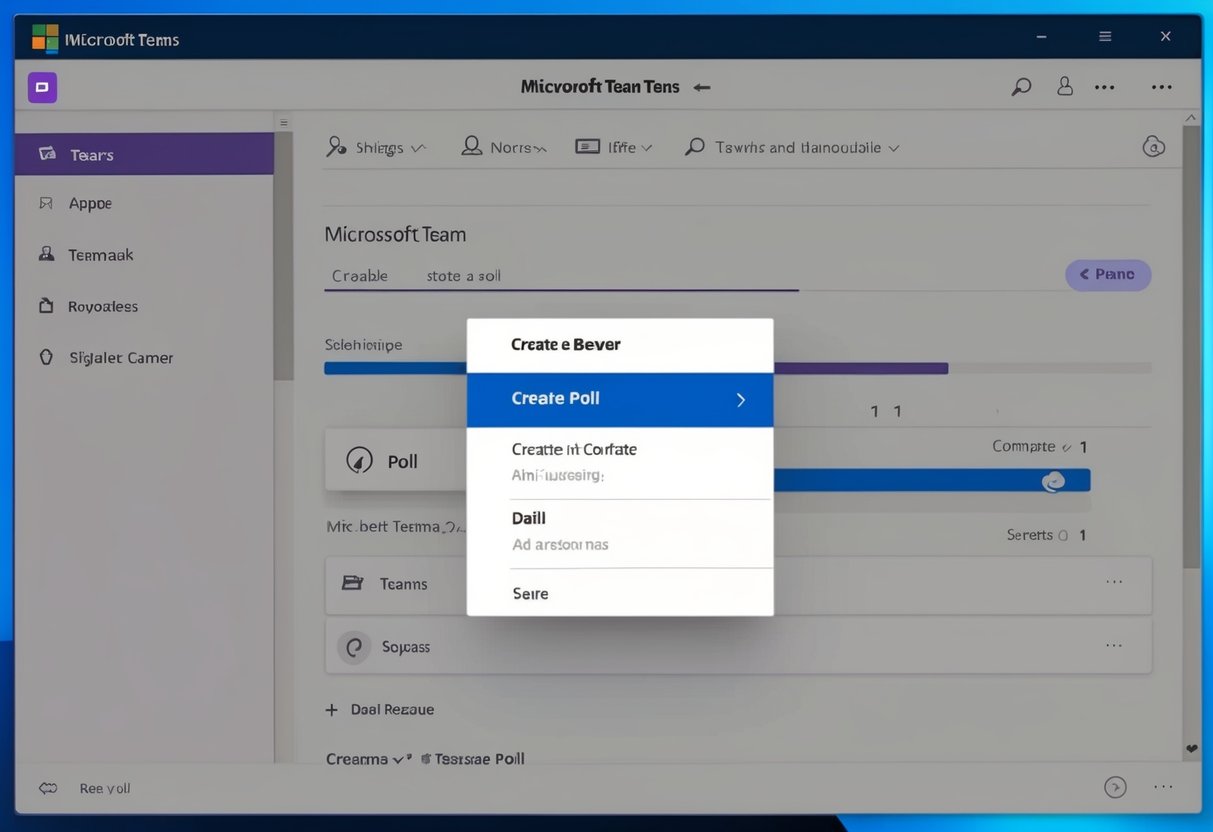Click the Teams folder icon in the list row
The height and width of the screenshot is (832, 1213).
coord(352,583)
